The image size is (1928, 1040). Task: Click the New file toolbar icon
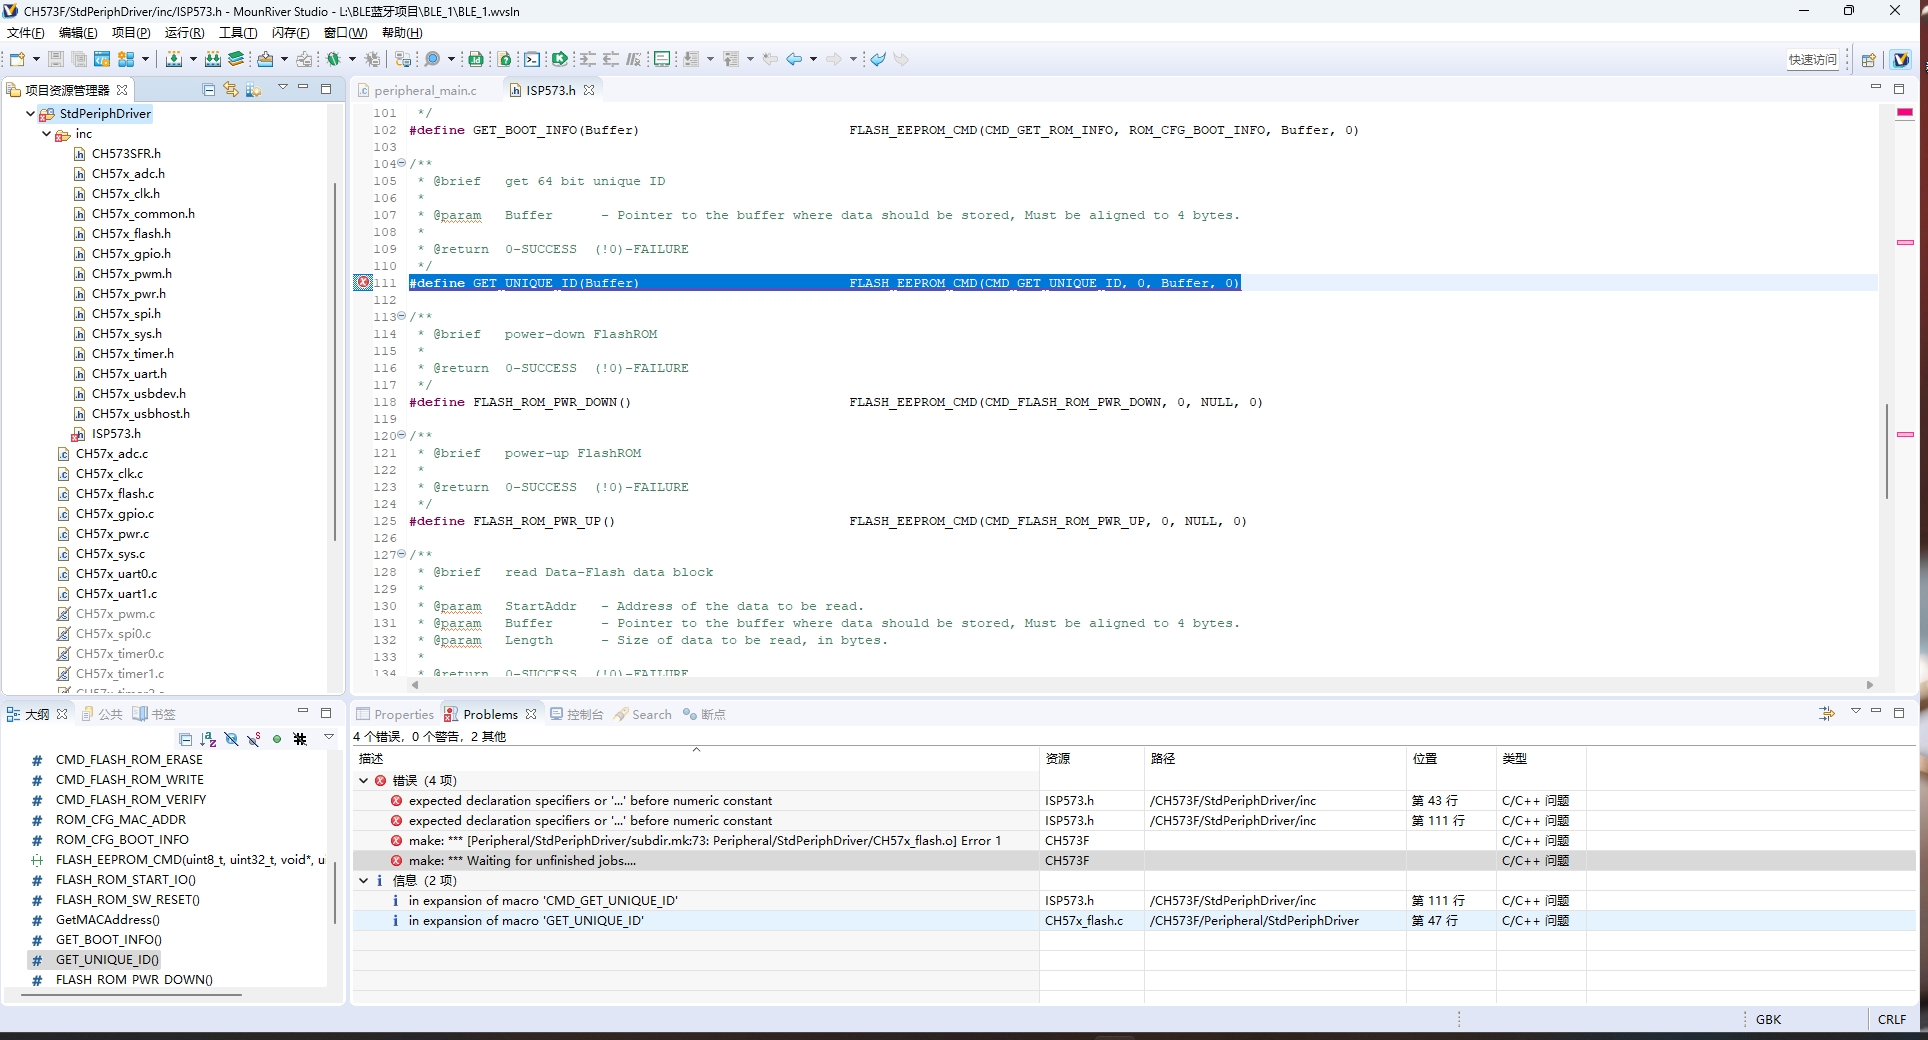pos(17,59)
